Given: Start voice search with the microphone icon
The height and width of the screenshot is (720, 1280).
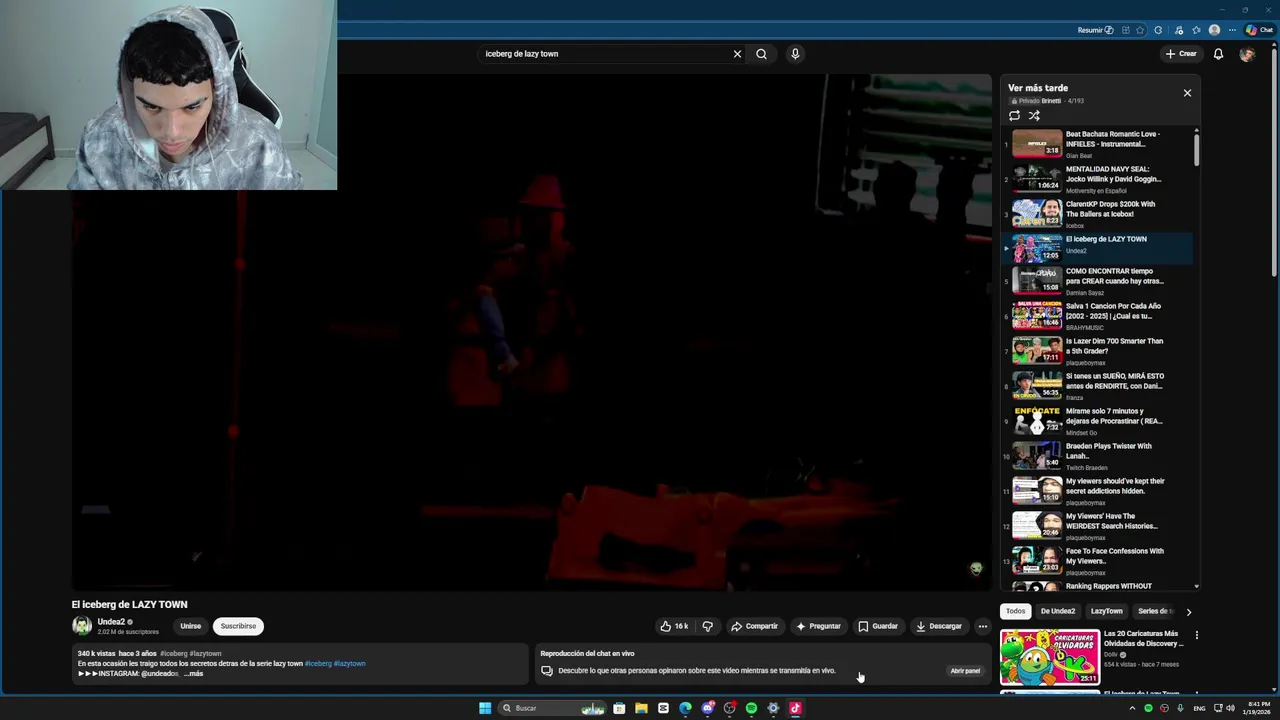Looking at the screenshot, I should (795, 54).
